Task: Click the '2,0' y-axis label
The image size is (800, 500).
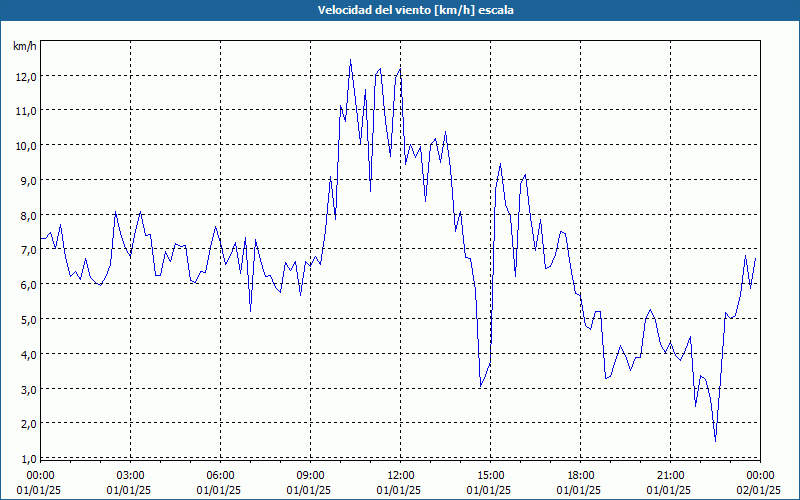Action: tap(28, 424)
